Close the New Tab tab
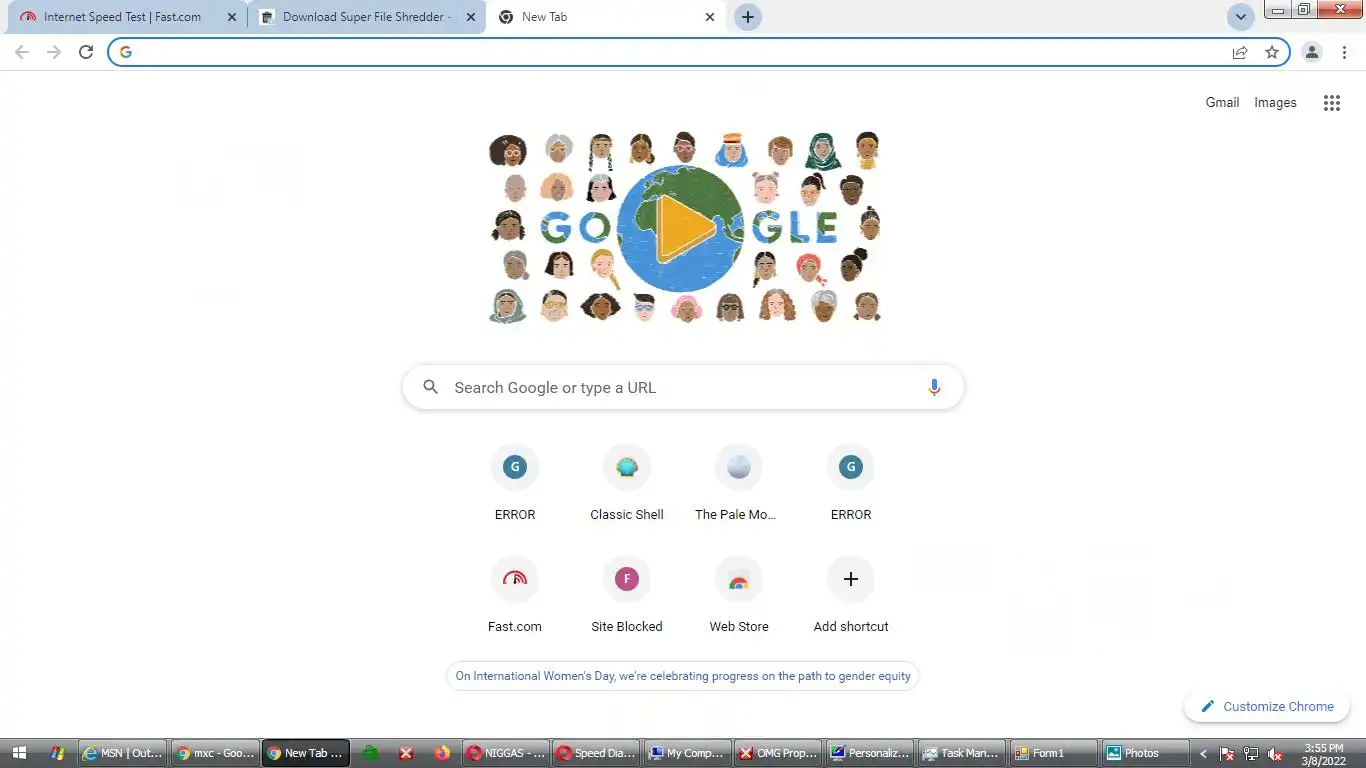This screenshot has width=1366, height=768. (710, 17)
